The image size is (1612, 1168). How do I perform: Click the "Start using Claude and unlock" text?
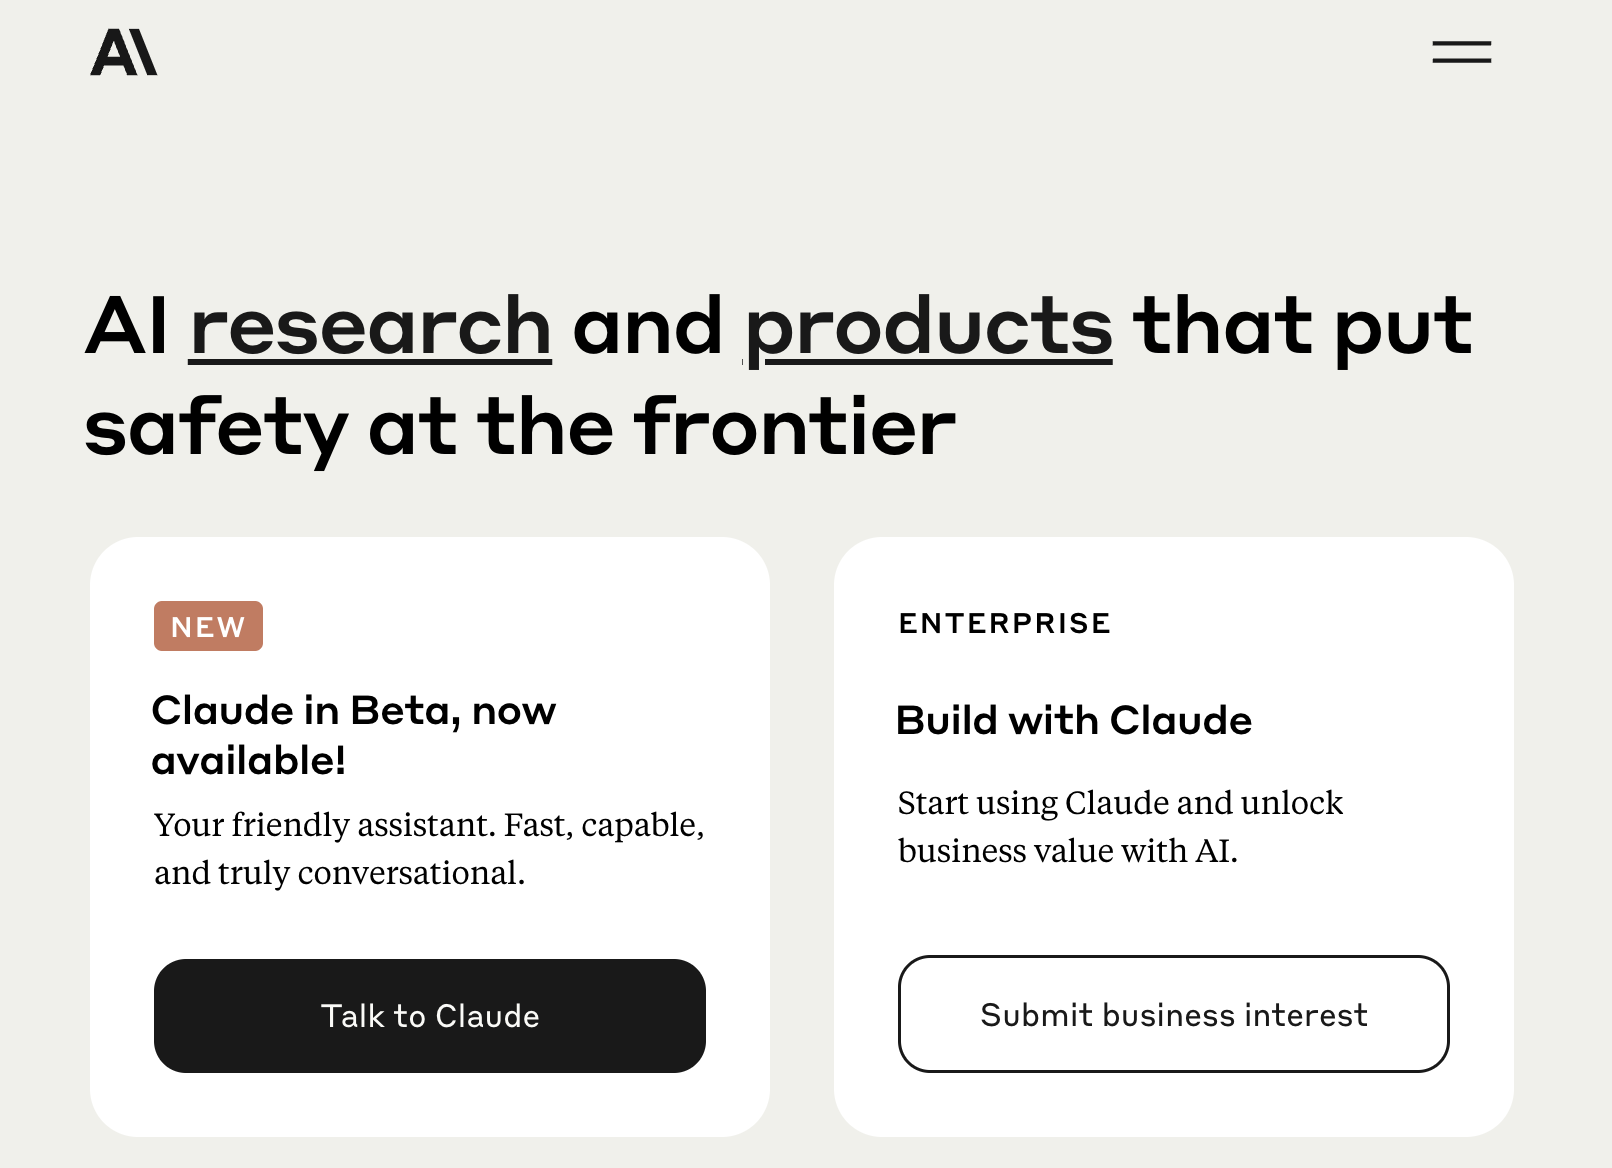click(x=1120, y=803)
